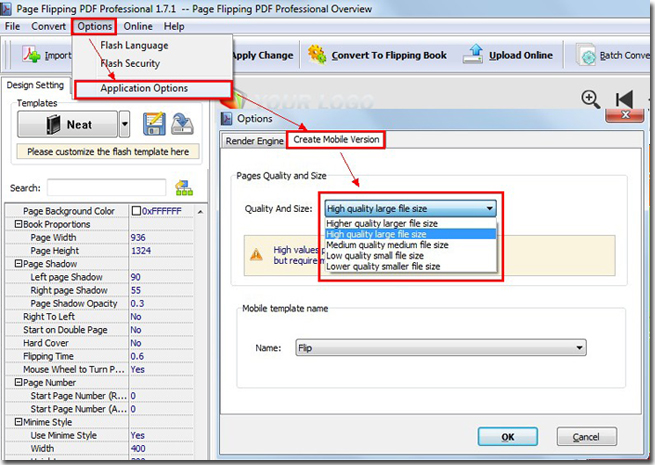Click the first page arrow icon
Screen dimensions: 655x465
624,99
